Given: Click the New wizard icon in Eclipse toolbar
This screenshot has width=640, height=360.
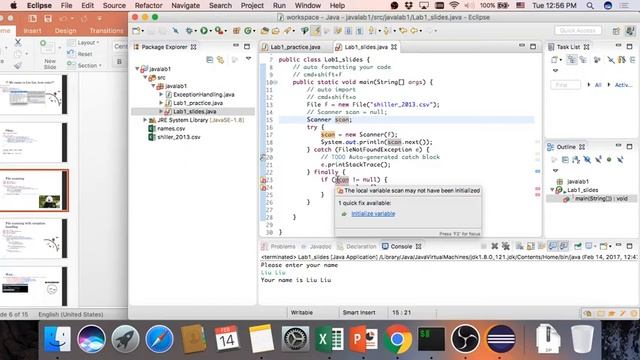Looking at the screenshot, I should 136,31.
